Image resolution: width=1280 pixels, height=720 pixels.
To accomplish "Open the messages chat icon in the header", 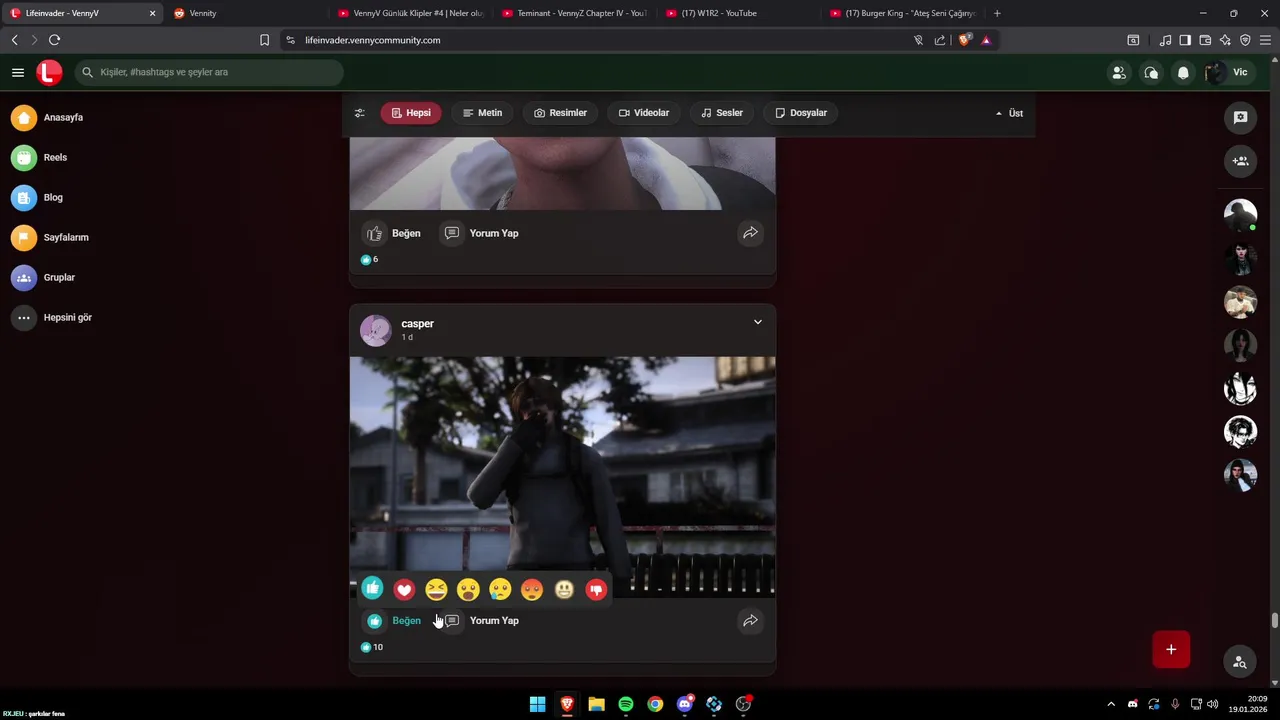I will 1151,72.
